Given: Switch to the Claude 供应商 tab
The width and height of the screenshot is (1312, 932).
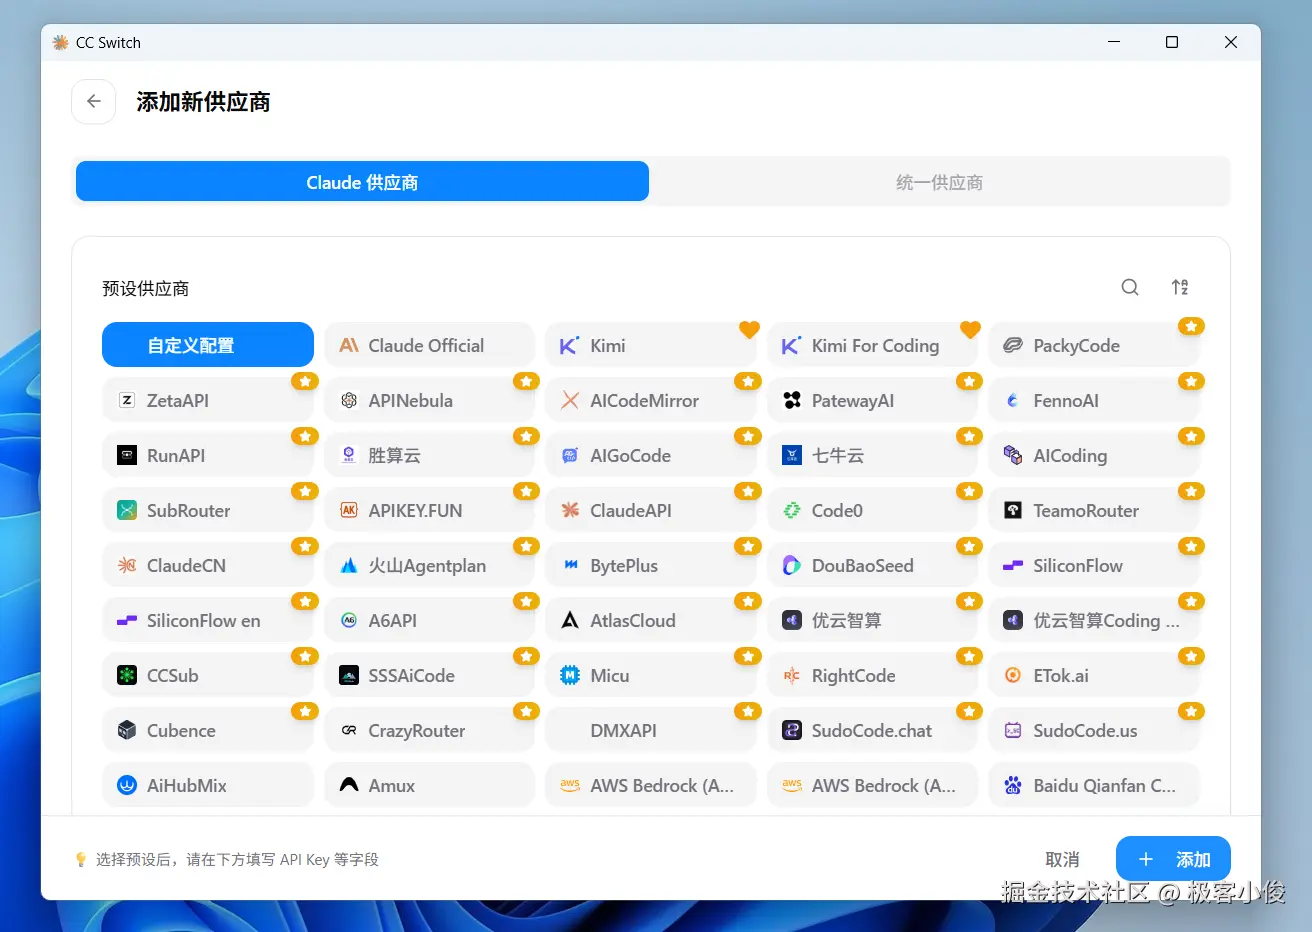Looking at the screenshot, I should (362, 182).
